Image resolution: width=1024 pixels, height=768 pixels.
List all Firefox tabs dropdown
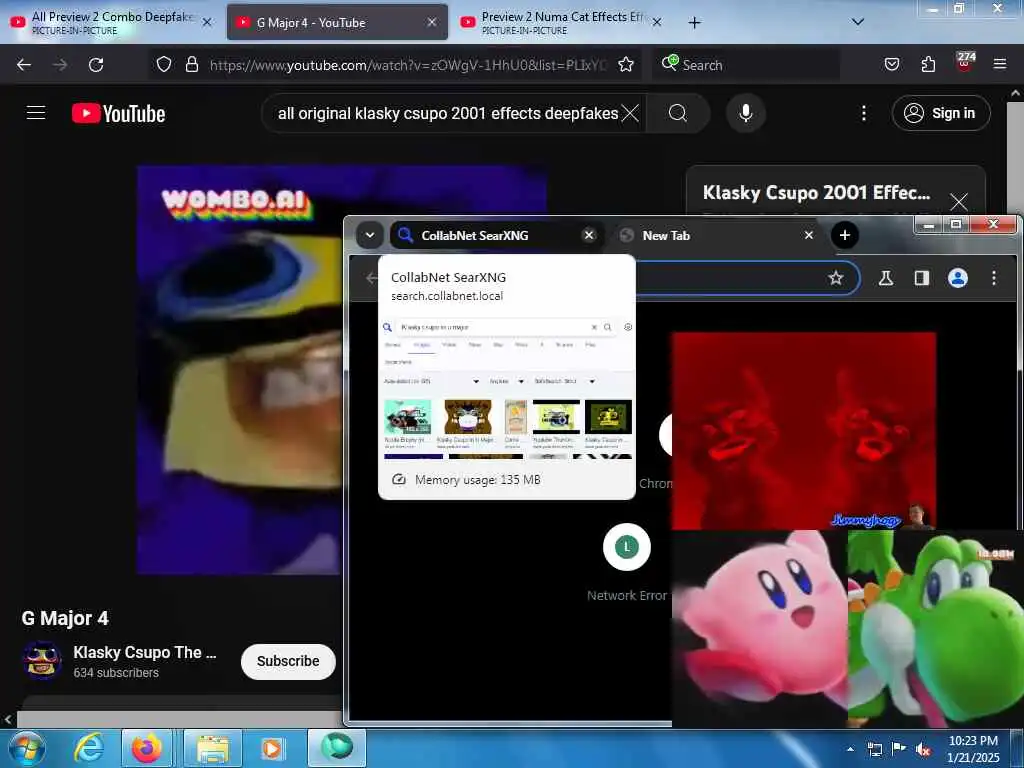[857, 22]
